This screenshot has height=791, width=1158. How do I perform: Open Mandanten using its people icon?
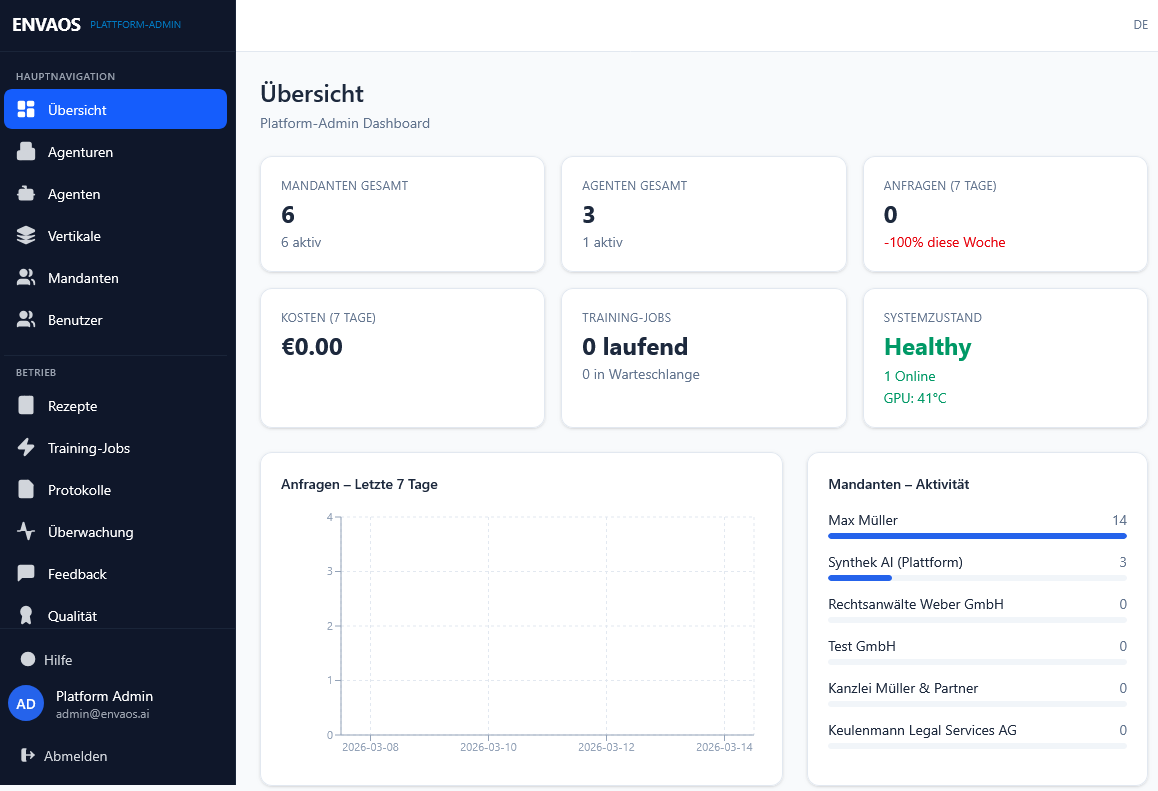26,278
